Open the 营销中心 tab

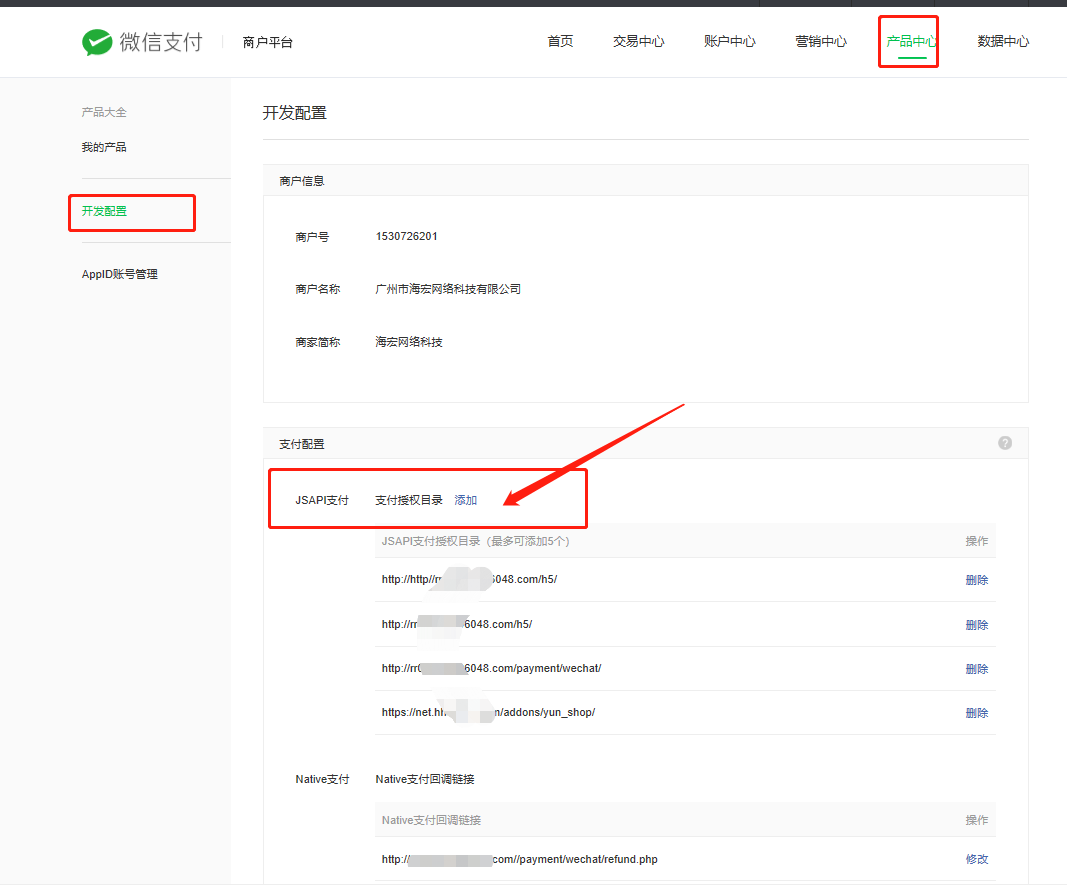[x=821, y=42]
